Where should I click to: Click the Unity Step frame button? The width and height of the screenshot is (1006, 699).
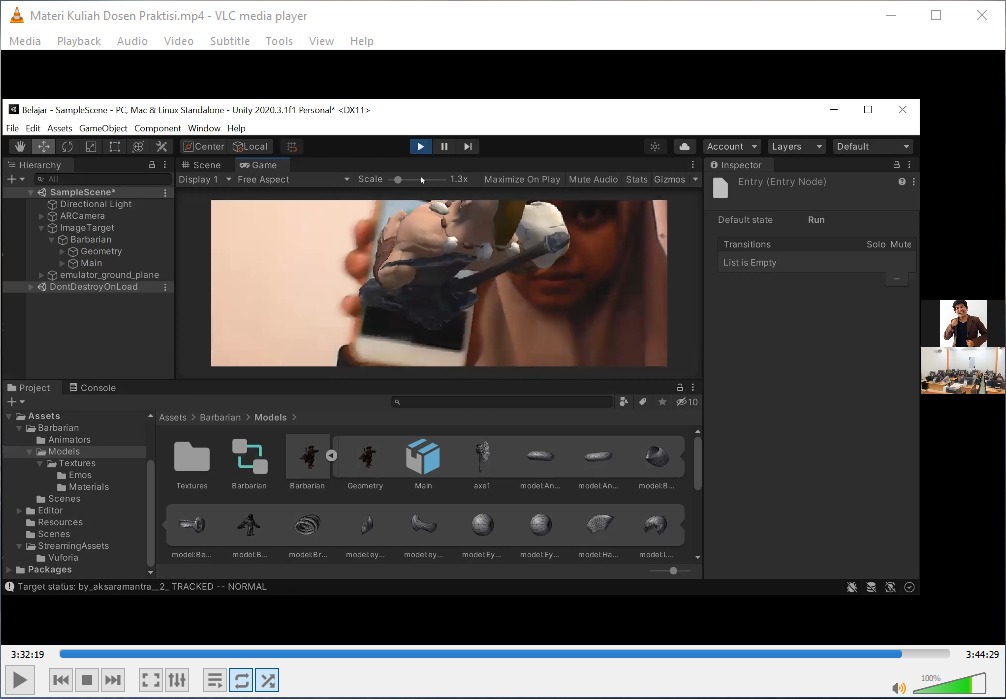pyautogui.click(x=468, y=146)
